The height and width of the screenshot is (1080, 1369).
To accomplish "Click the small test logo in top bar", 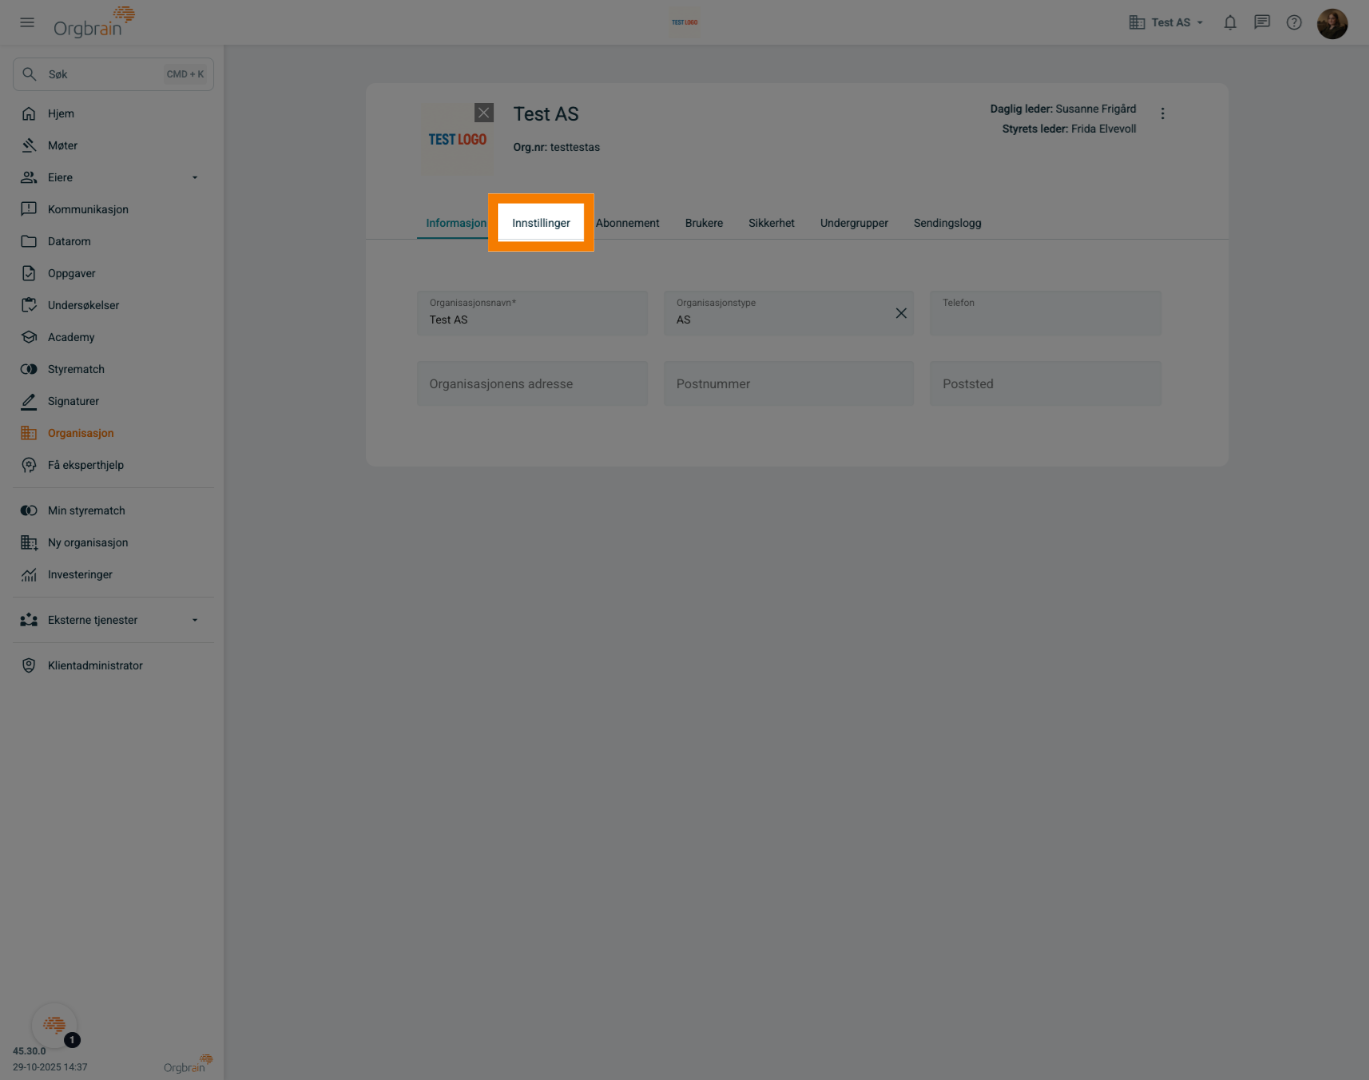I will [685, 22].
